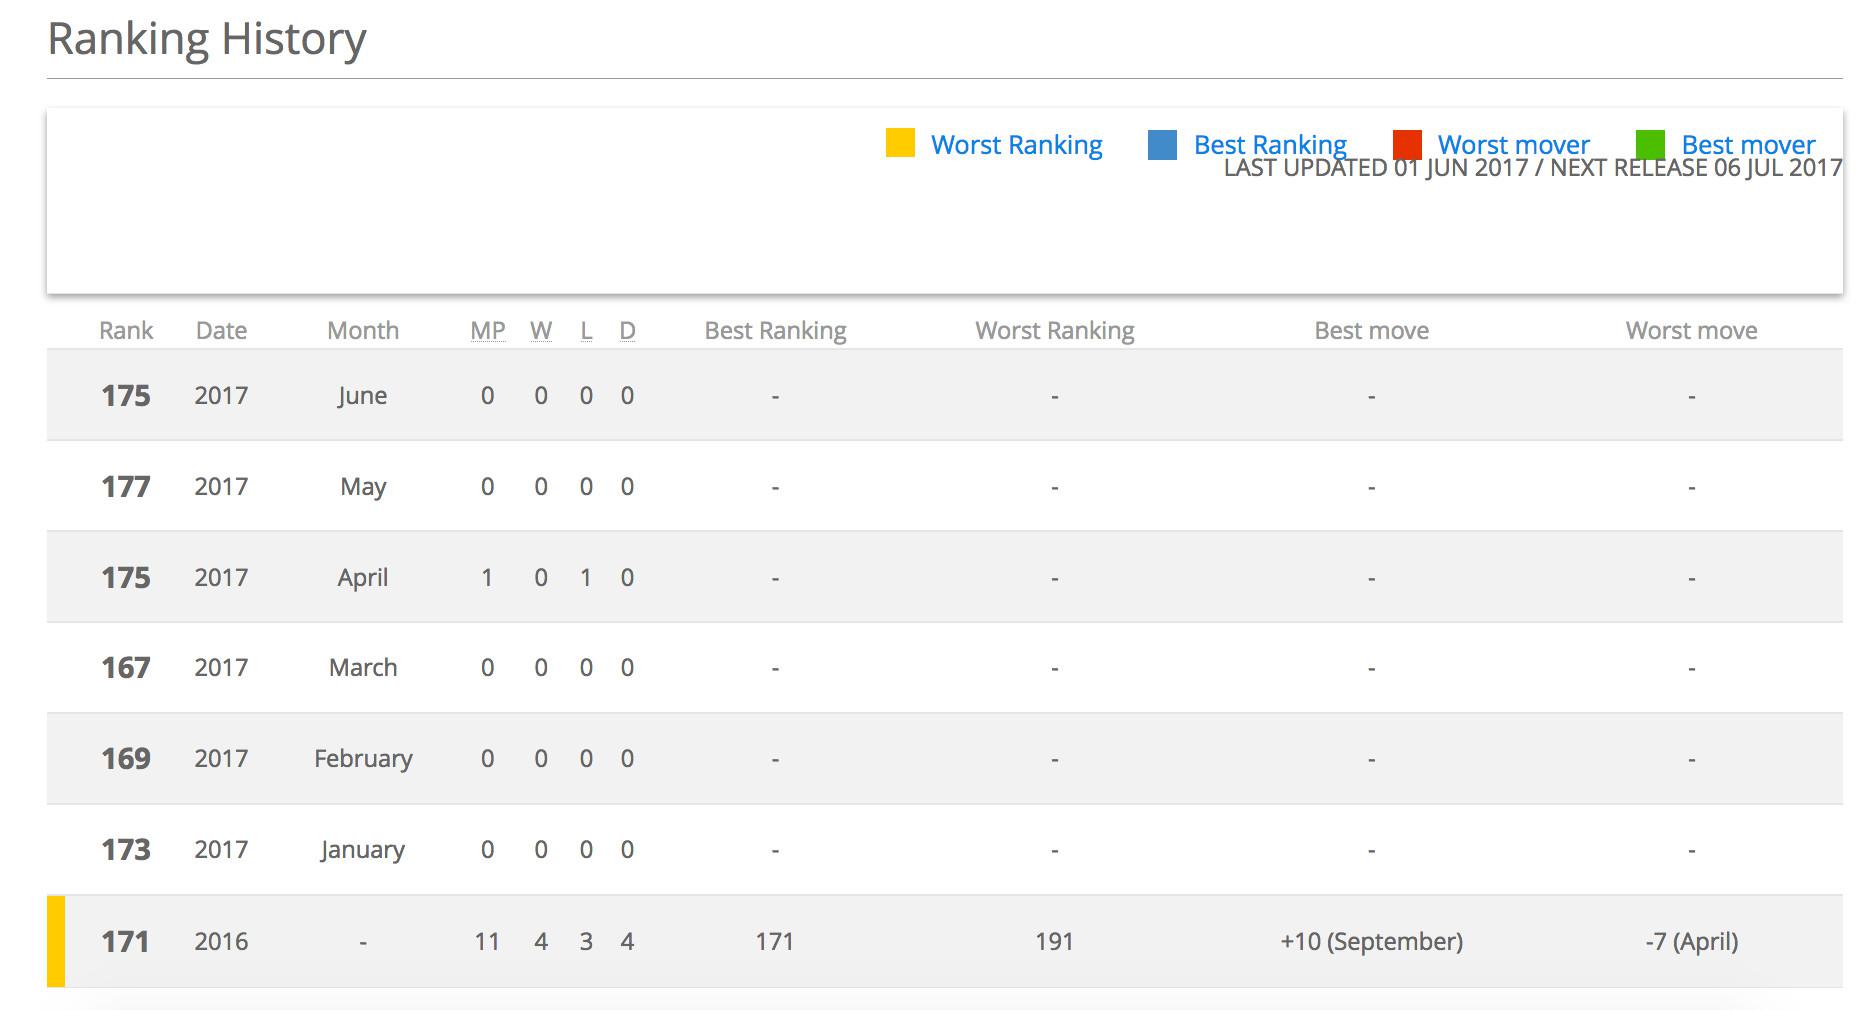Click the D column header abbreviation

click(x=627, y=331)
